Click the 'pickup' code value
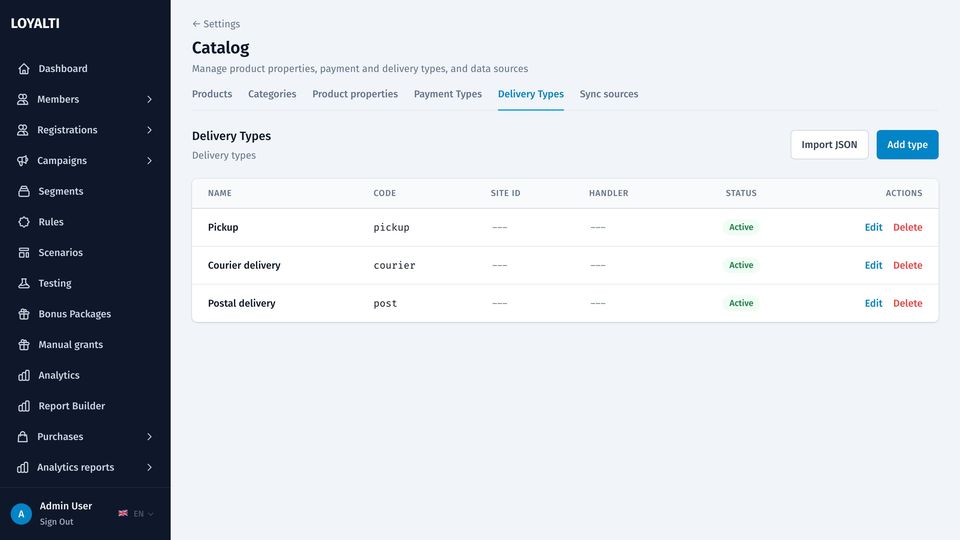This screenshot has width=960, height=540. pos(391,227)
